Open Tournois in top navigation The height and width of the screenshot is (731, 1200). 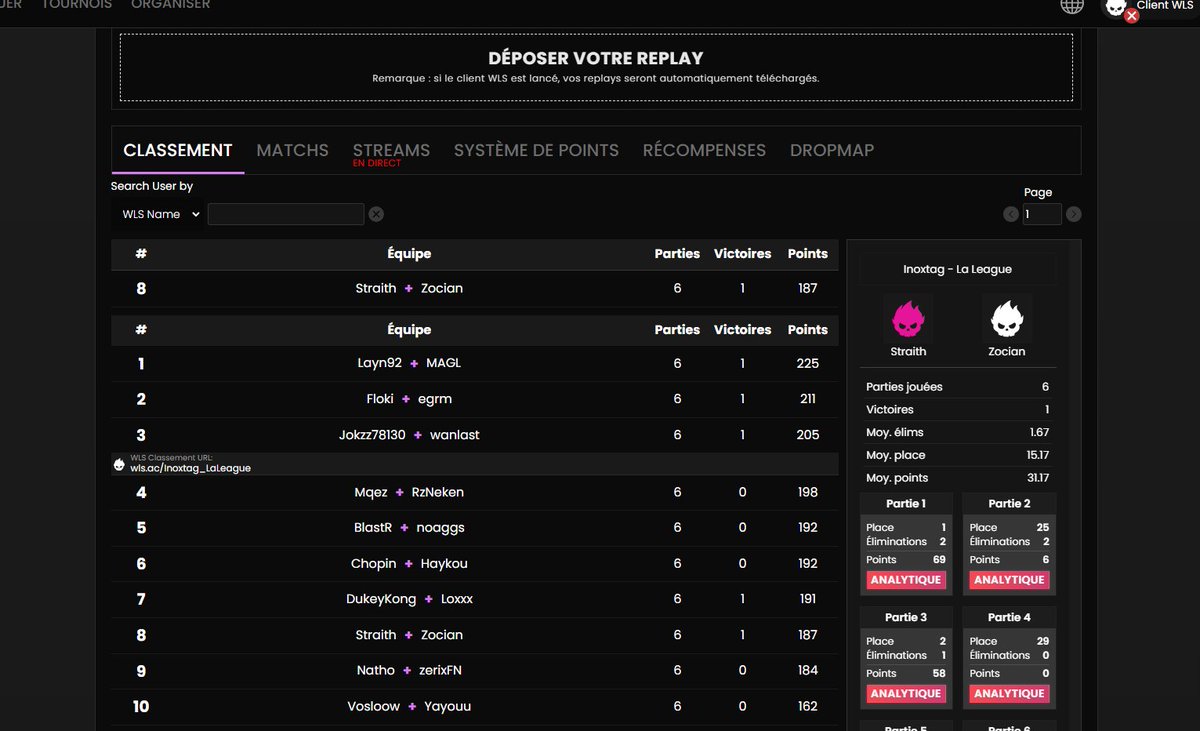77,5
